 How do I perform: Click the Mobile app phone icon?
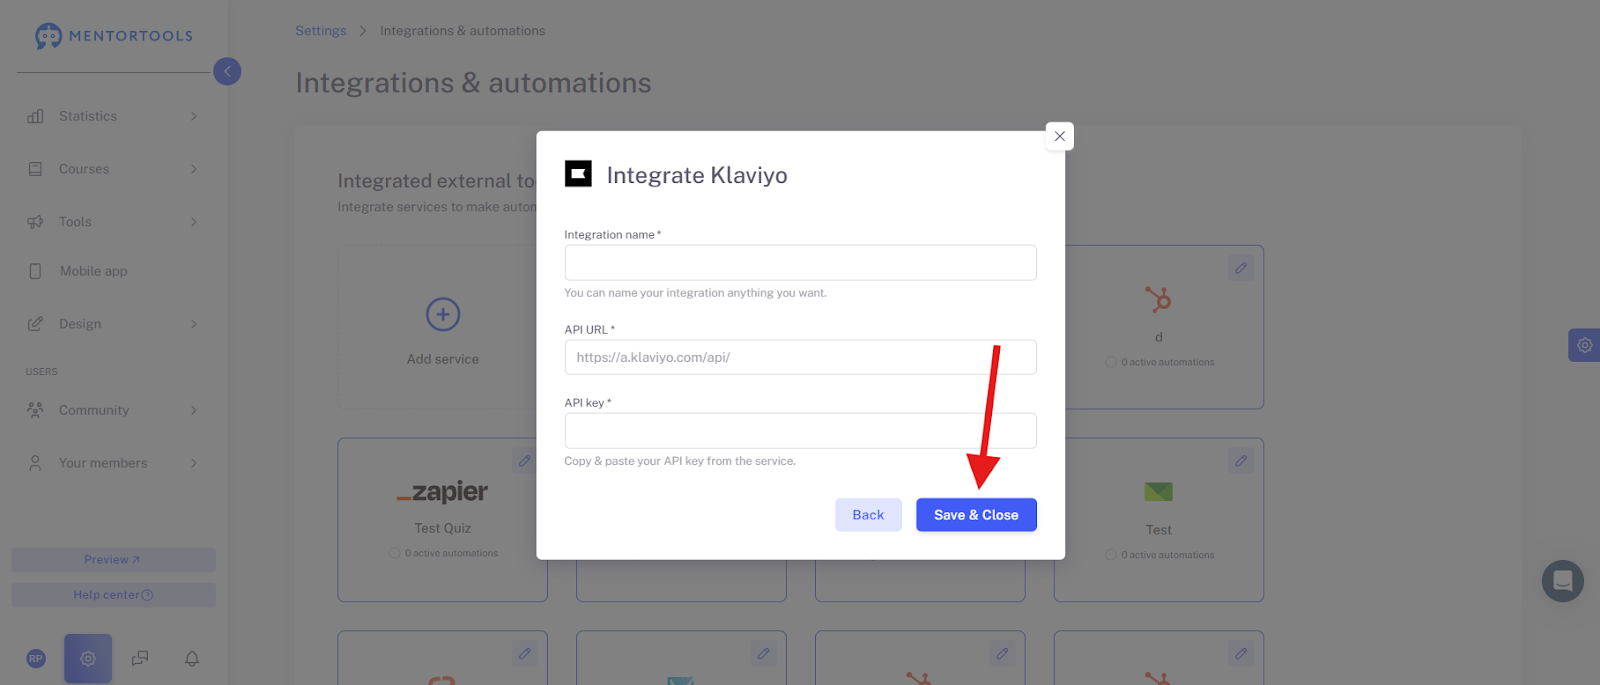[35, 271]
